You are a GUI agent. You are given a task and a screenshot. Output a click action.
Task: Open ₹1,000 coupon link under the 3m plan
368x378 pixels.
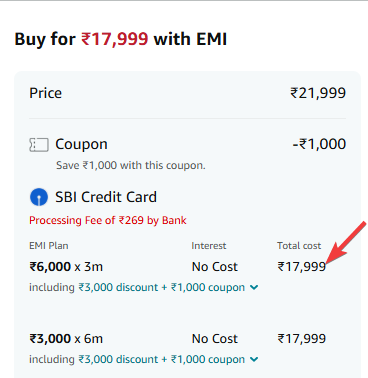click(x=208, y=287)
